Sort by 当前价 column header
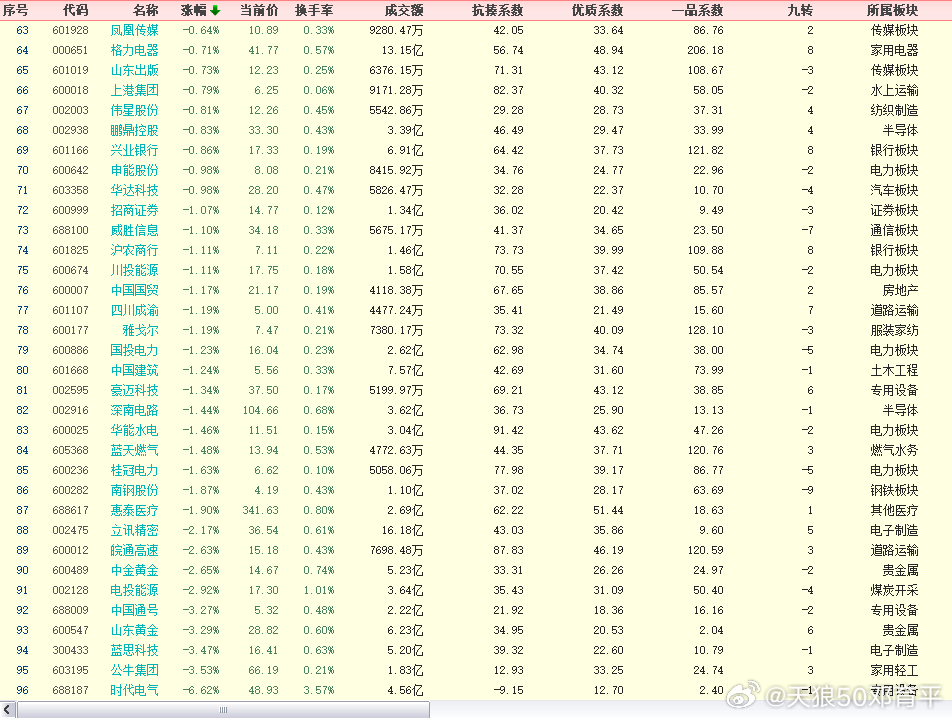952x718 pixels. point(259,10)
